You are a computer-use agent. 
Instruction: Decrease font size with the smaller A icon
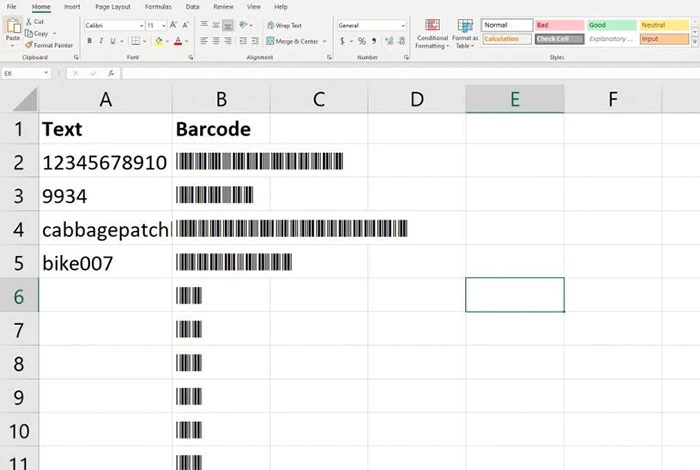[186, 25]
